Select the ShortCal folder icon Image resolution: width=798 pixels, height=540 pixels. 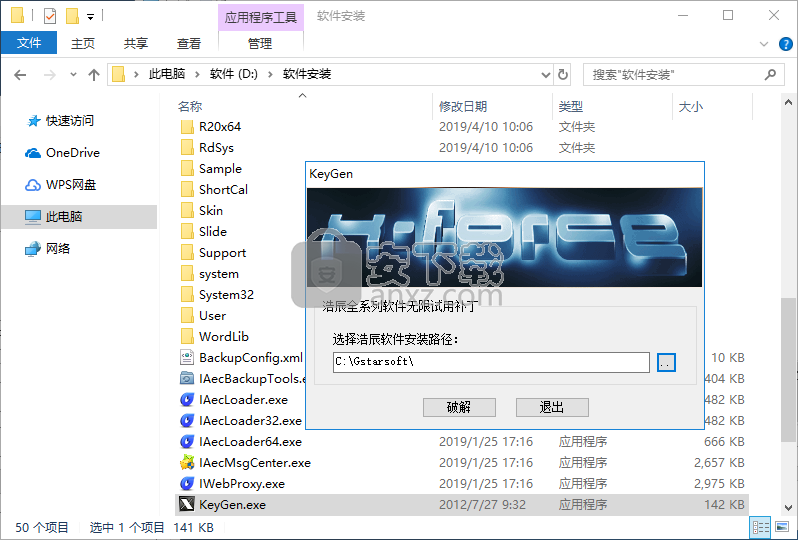pyautogui.click(x=187, y=189)
